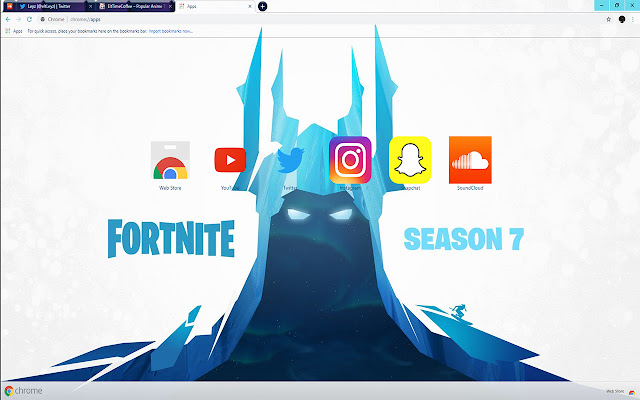Bookmark this page with the star
Screen dimensions: 640x400
[x=609, y=19]
